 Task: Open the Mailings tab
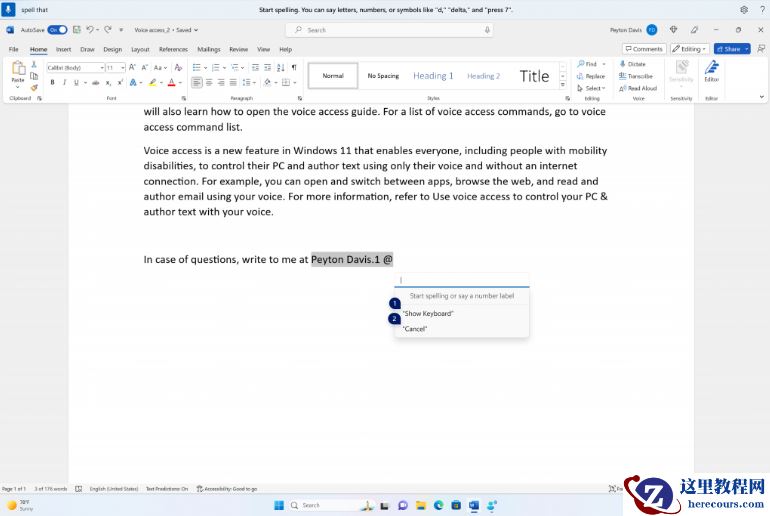(x=209, y=49)
